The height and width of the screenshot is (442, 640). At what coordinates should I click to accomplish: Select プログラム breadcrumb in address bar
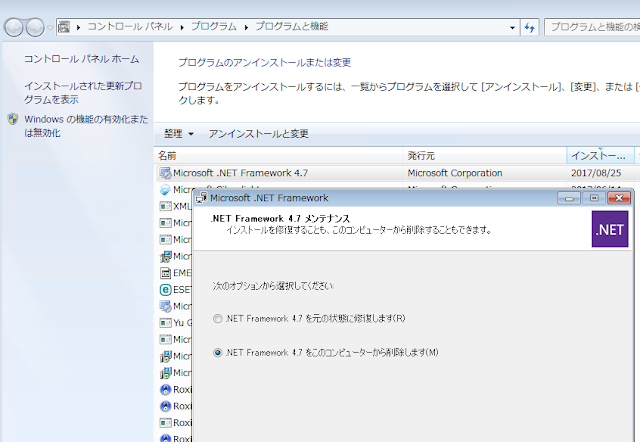(x=214, y=27)
